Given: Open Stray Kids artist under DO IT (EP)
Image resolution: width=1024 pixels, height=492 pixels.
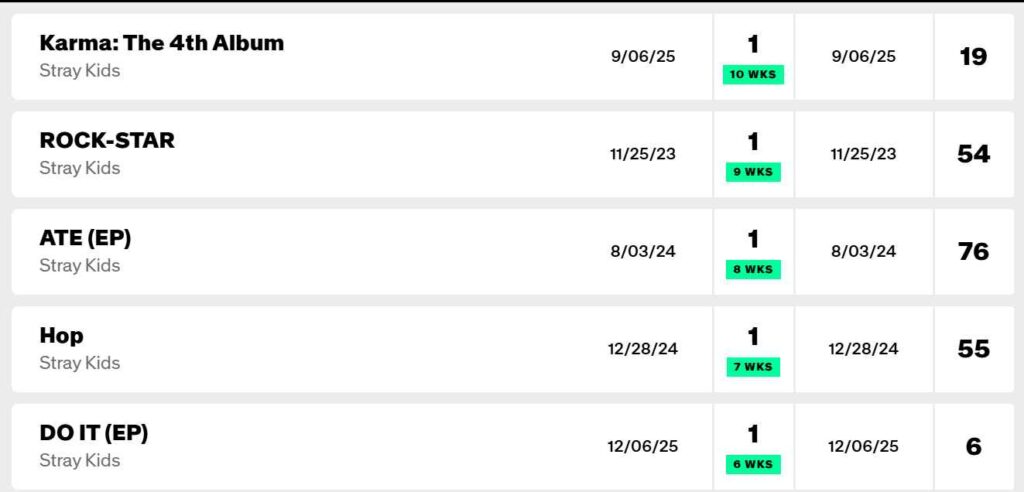Looking at the screenshot, I should coord(79,460).
